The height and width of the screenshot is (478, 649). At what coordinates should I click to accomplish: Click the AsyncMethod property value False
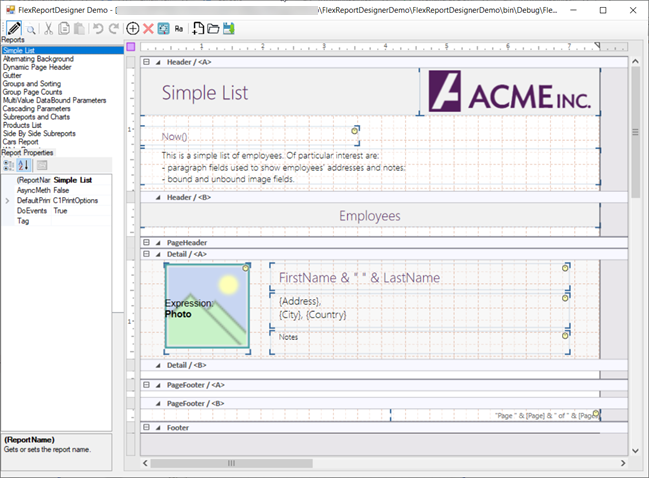(62, 190)
